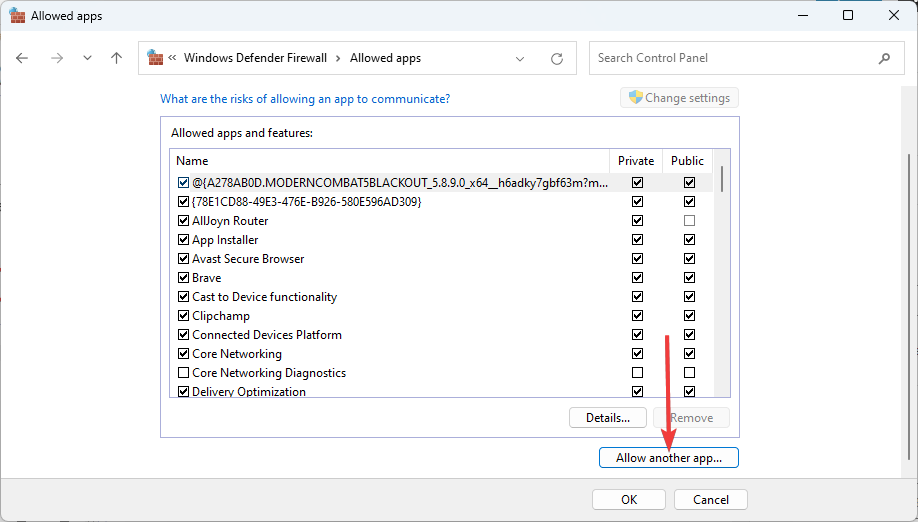Toggle Private for Cast to Device functionality
This screenshot has width=918, height=522.
pos(638,297)
